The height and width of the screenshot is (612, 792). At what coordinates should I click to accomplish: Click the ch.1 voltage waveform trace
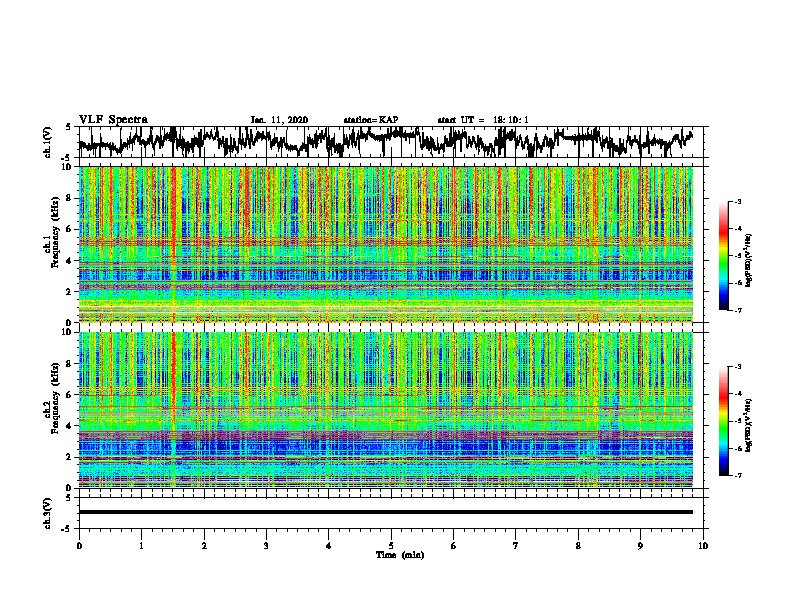(x=385, y=141)
